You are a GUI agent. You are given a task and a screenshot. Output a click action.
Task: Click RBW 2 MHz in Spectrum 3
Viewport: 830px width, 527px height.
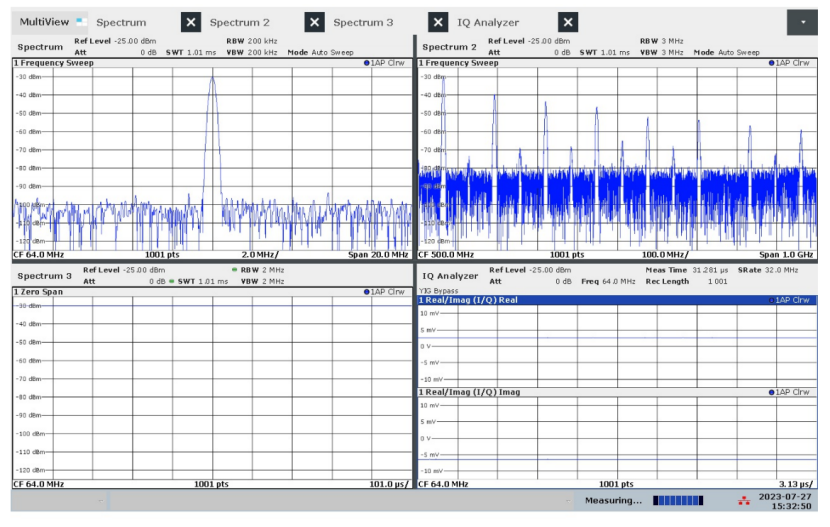tap(263, 270)
